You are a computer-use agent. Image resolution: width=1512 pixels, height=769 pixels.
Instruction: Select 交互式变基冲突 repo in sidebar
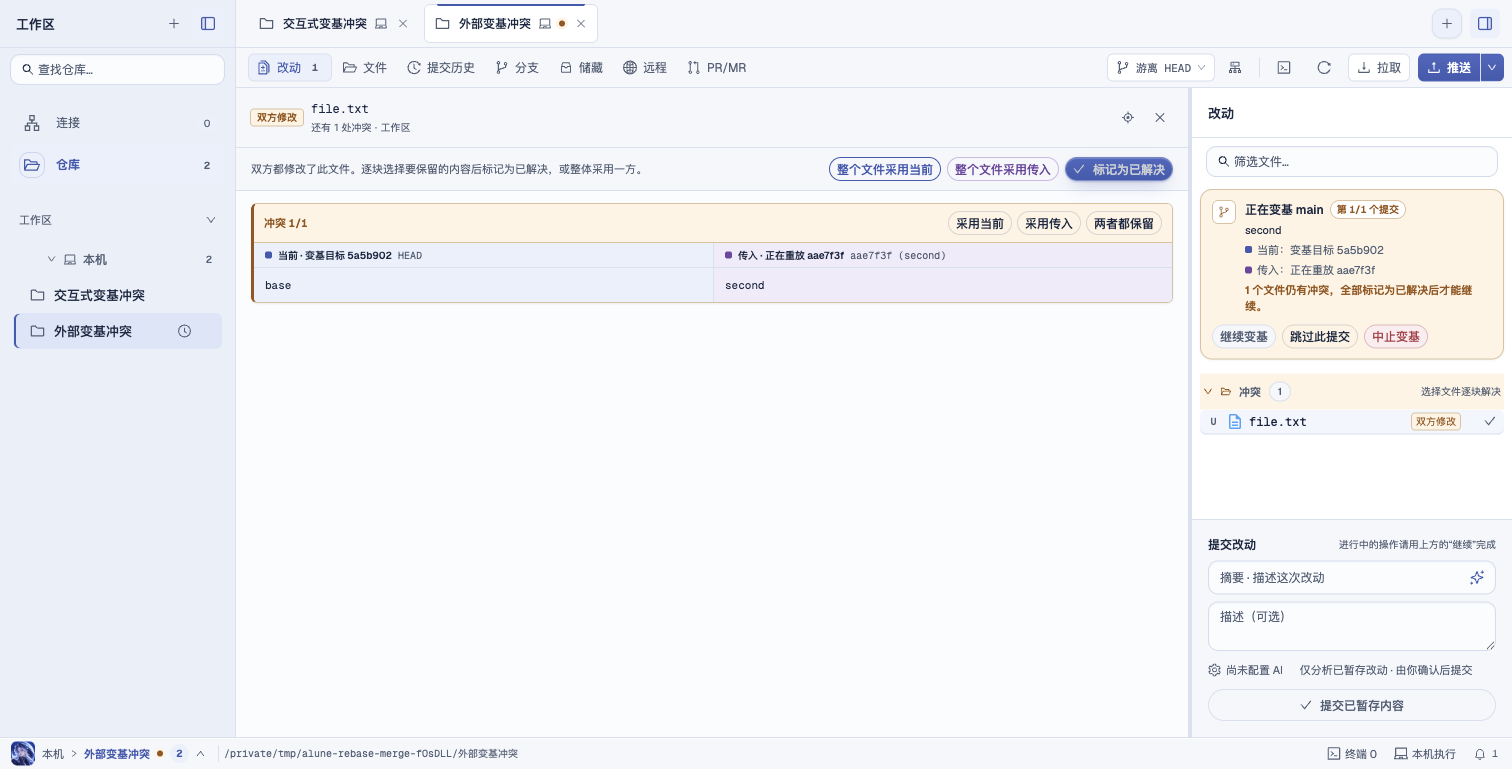[118, 295]
